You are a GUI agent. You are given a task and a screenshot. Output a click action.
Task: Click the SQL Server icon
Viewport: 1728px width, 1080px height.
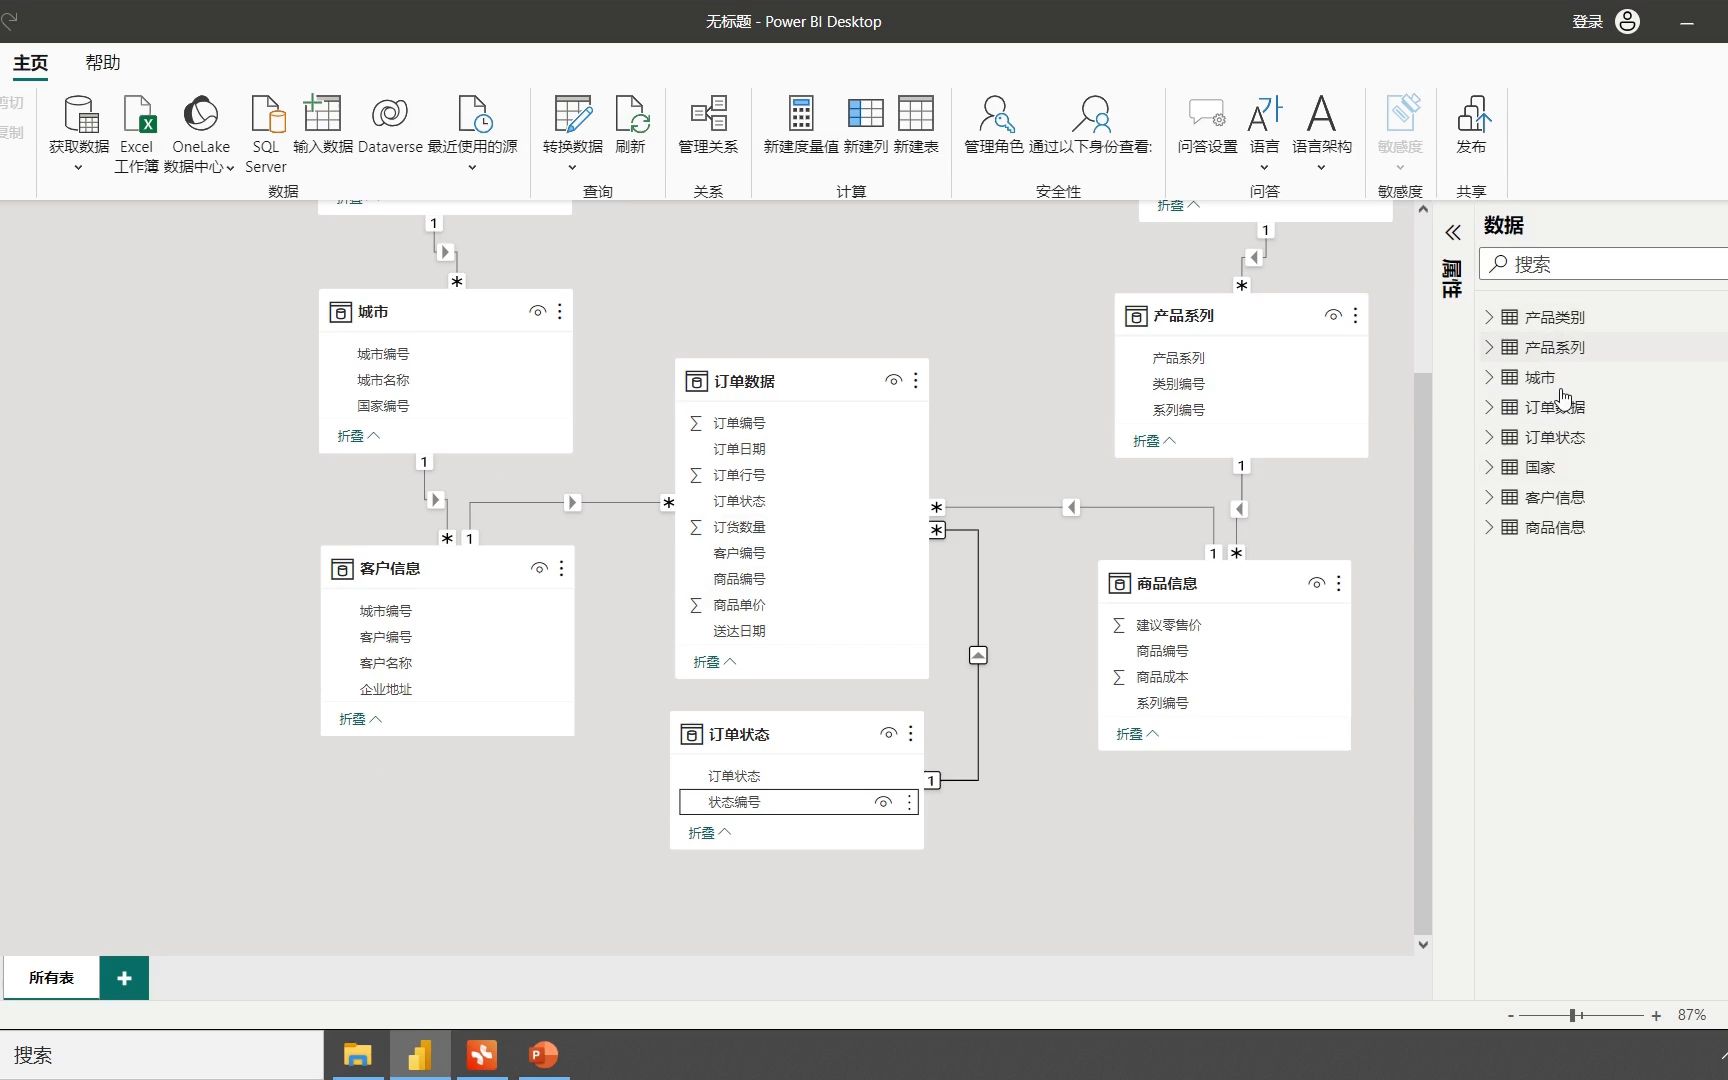point(266,133)
